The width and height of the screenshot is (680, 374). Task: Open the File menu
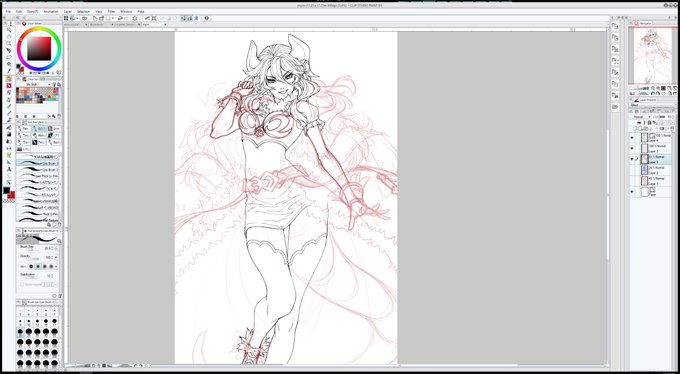click(8, 11)
